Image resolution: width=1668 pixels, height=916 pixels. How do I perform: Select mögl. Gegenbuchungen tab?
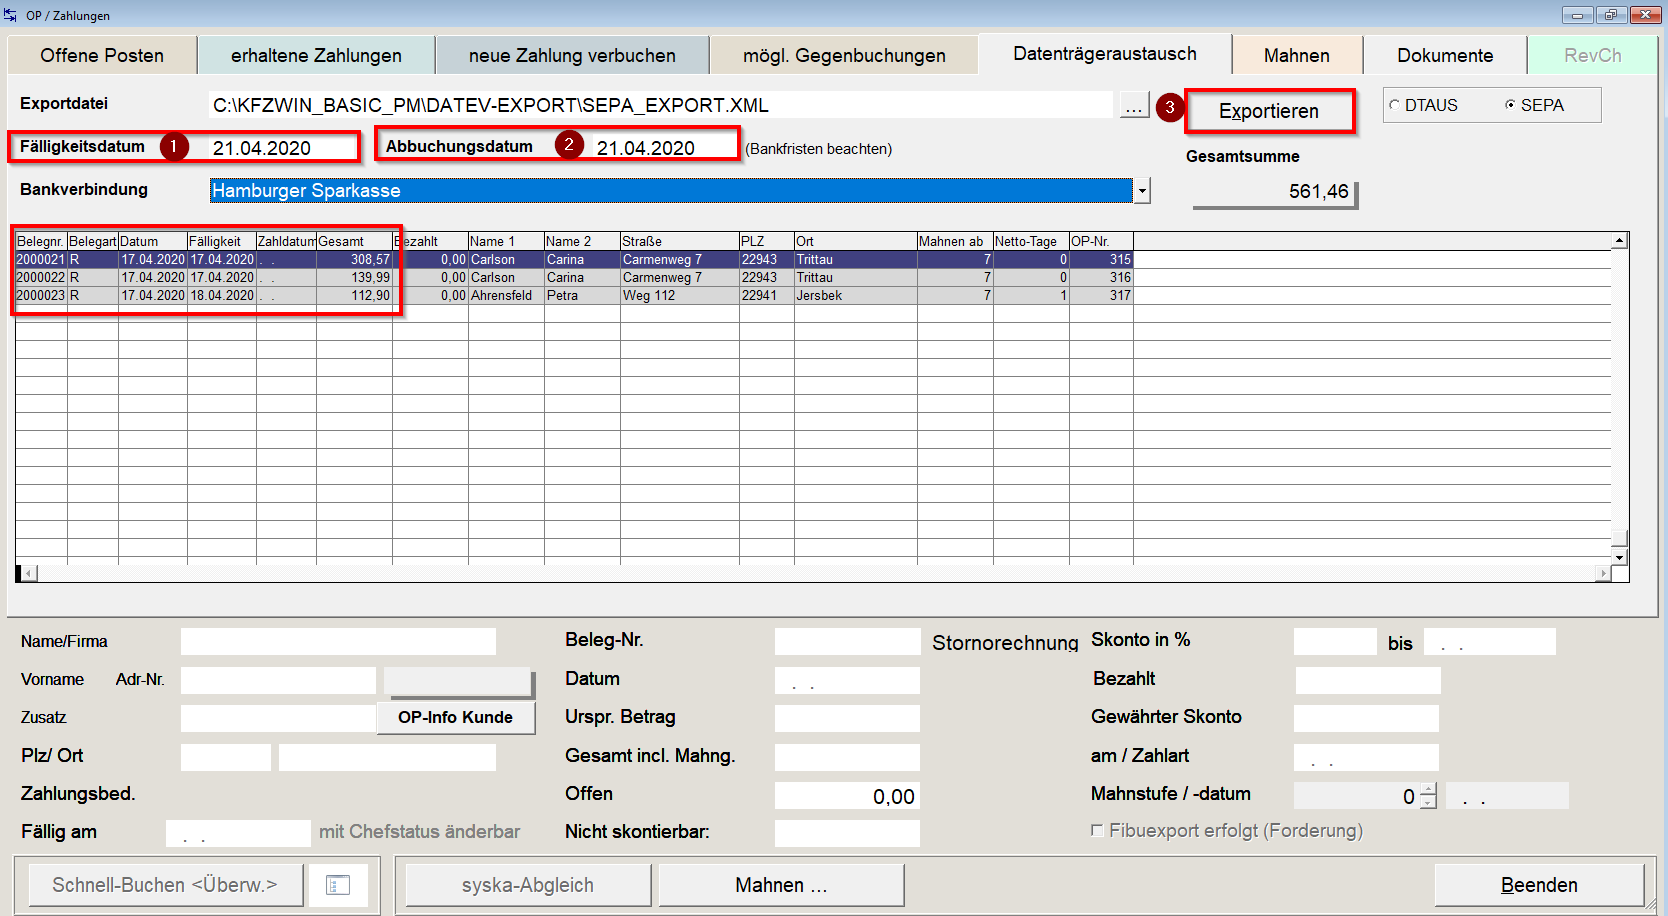pos(844,55)
